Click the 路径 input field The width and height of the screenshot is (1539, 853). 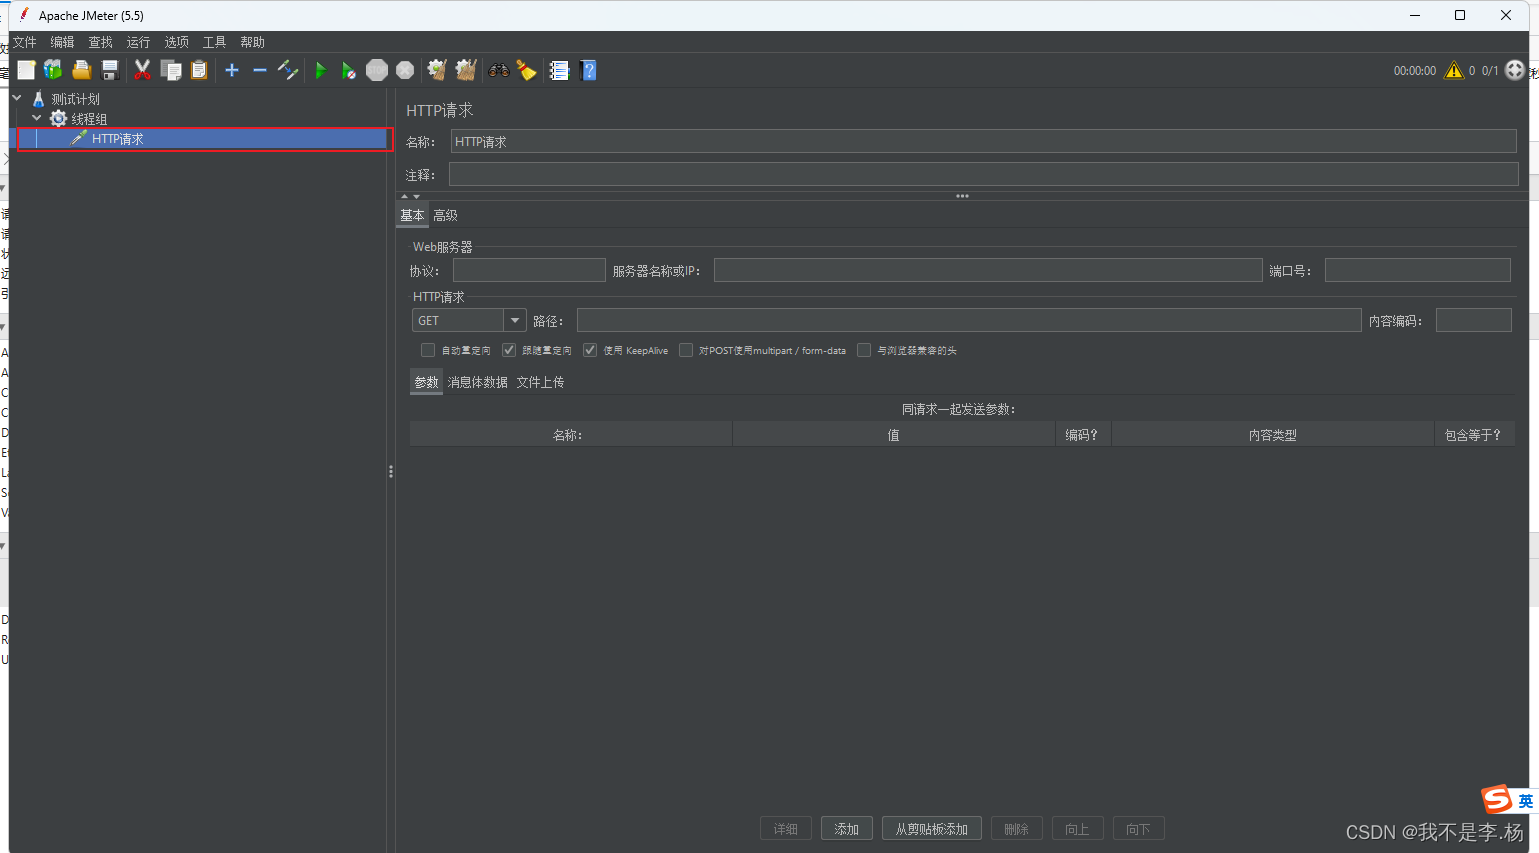[969, 320]
